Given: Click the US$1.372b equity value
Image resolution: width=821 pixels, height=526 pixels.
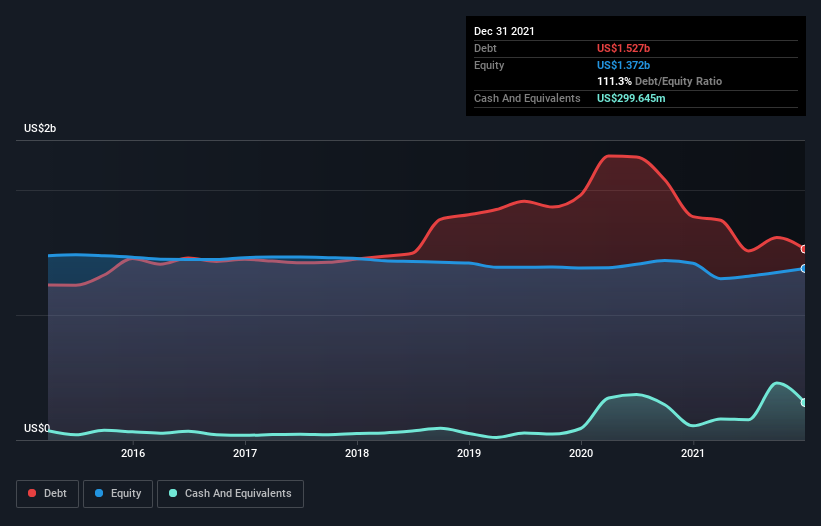Looking at the screenshot, I should pyautogui.click(x=623, y=65).
